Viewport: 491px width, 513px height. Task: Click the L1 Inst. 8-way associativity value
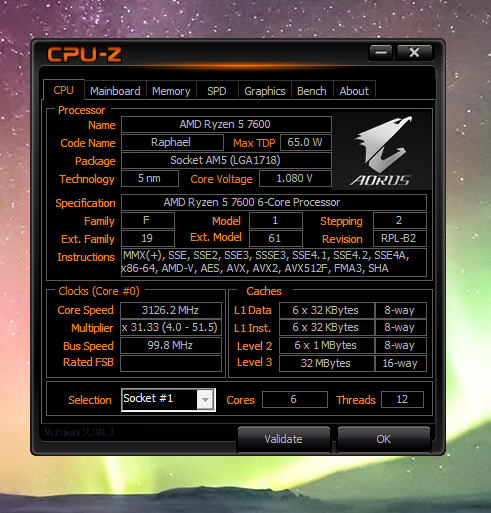click(401, 328)
